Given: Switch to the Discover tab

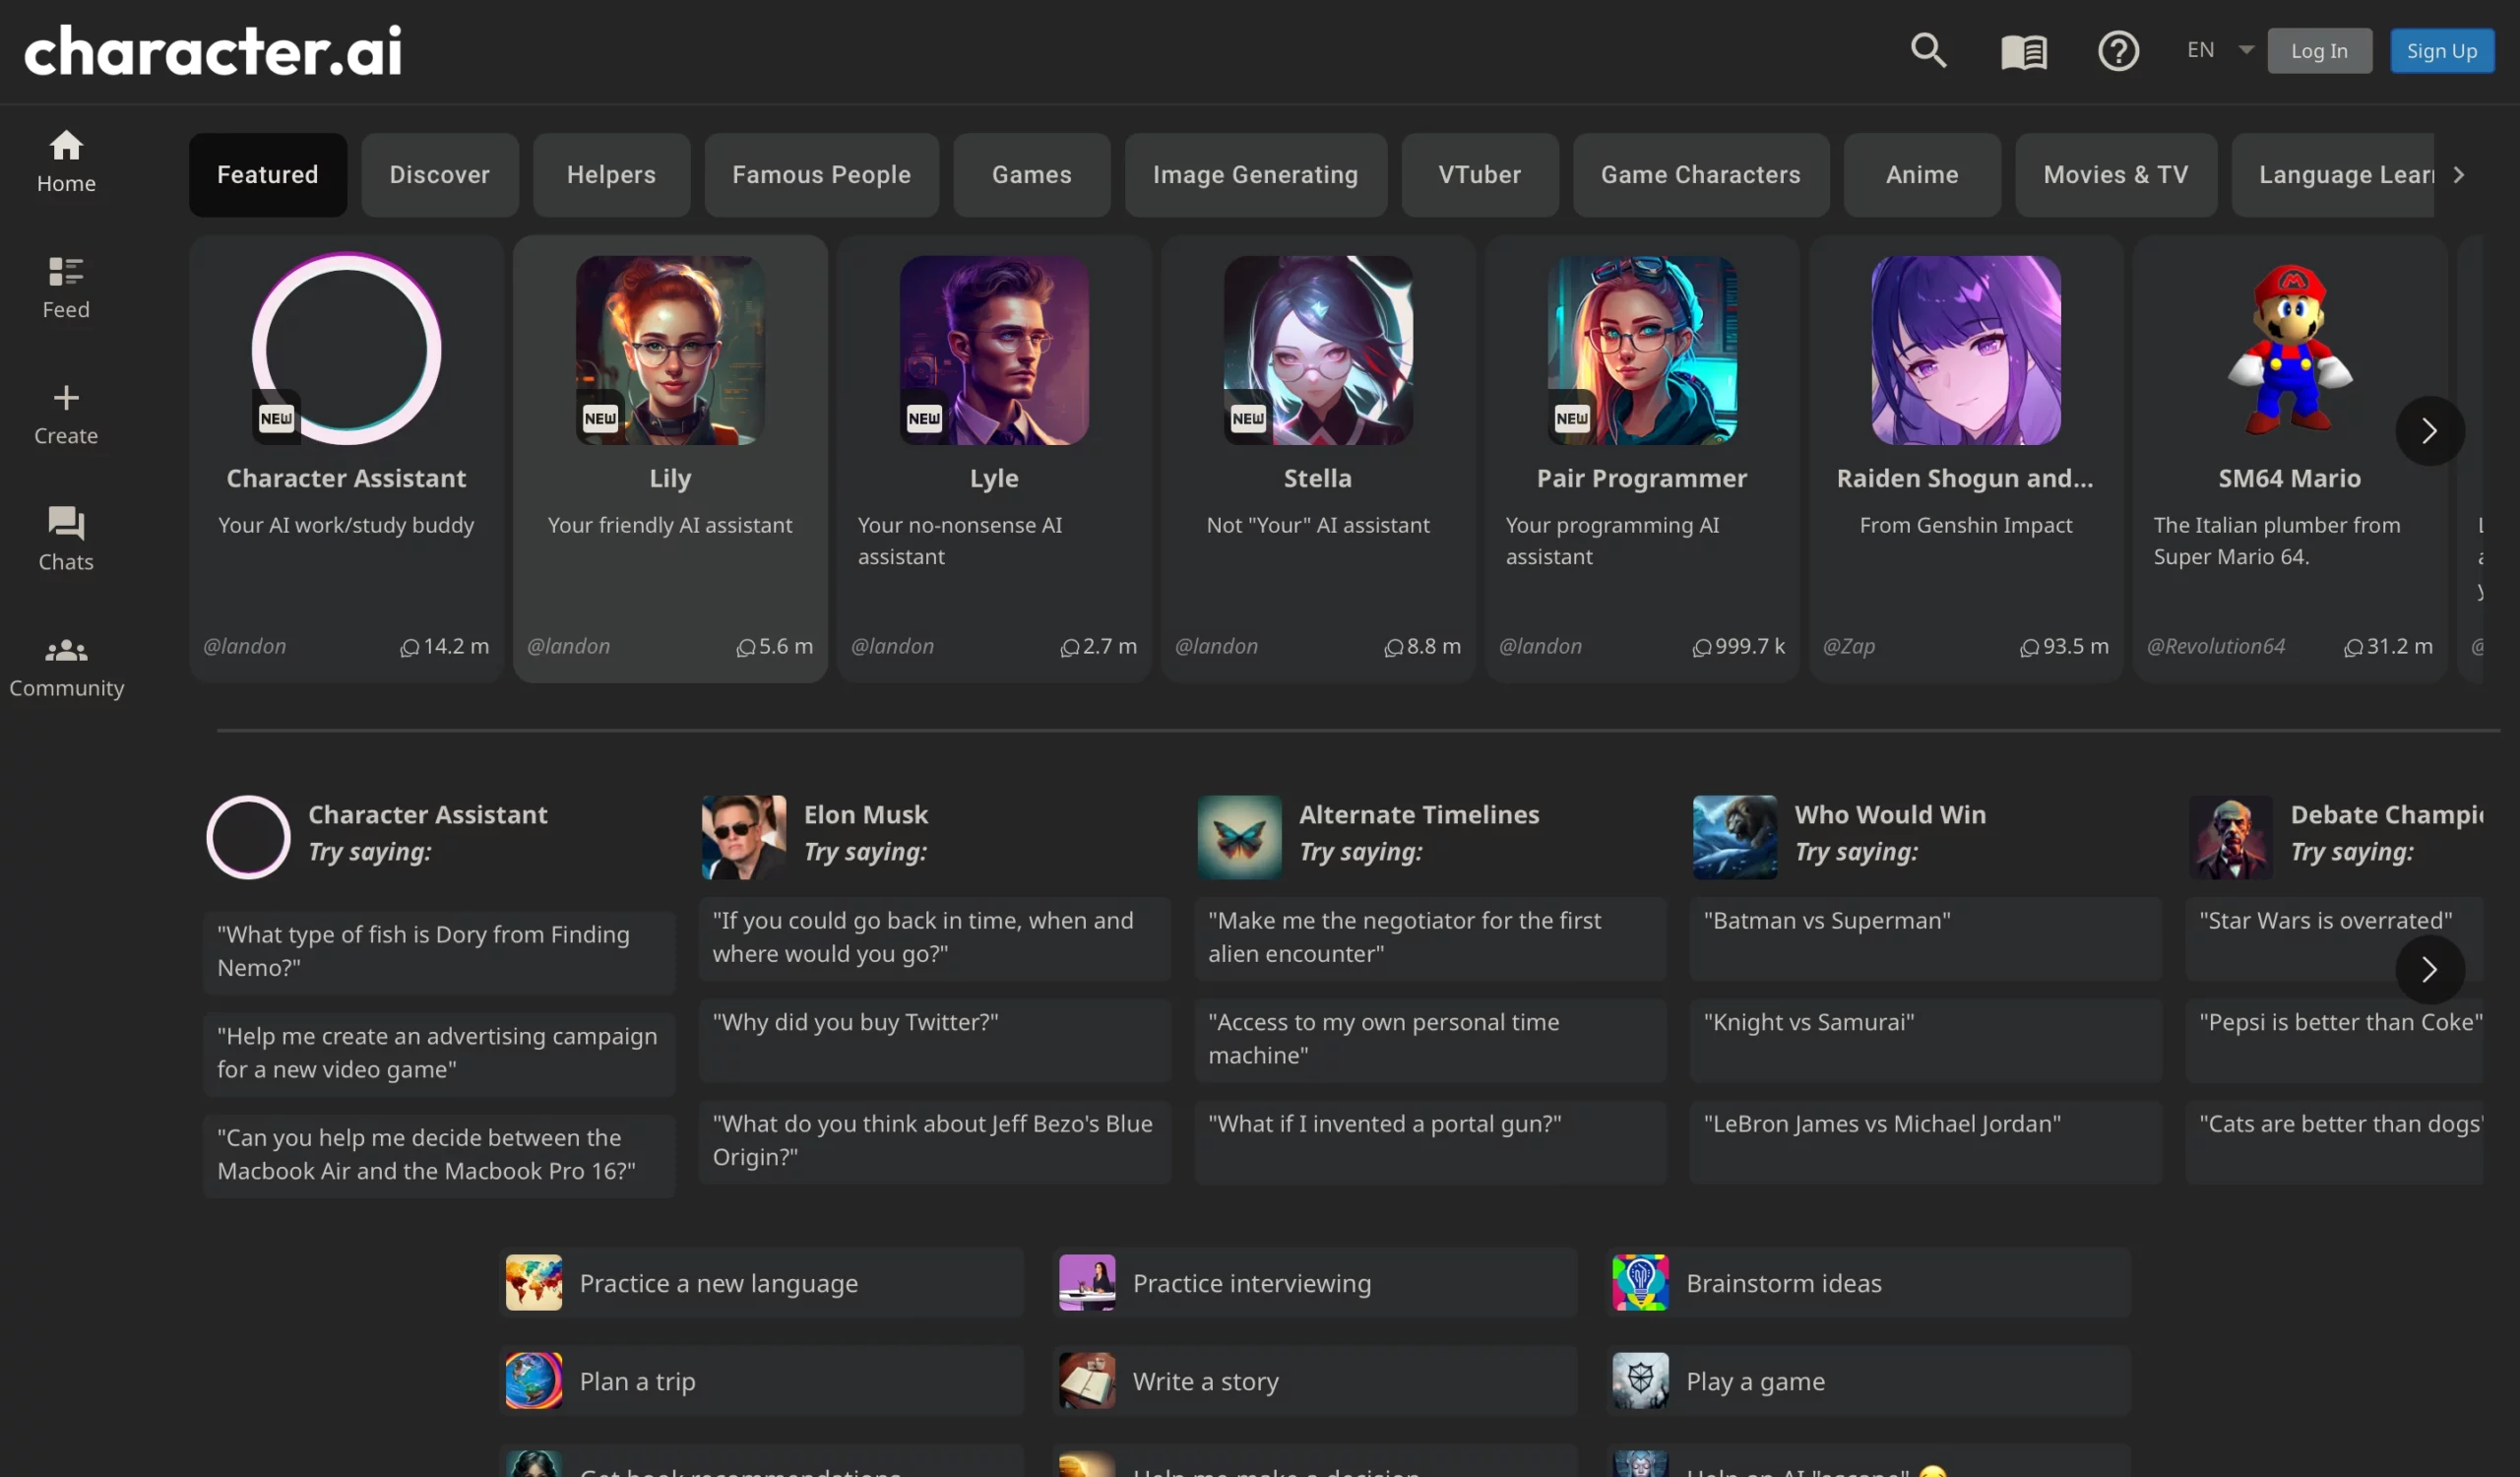Looking at the screenshot, I should 439,175.
